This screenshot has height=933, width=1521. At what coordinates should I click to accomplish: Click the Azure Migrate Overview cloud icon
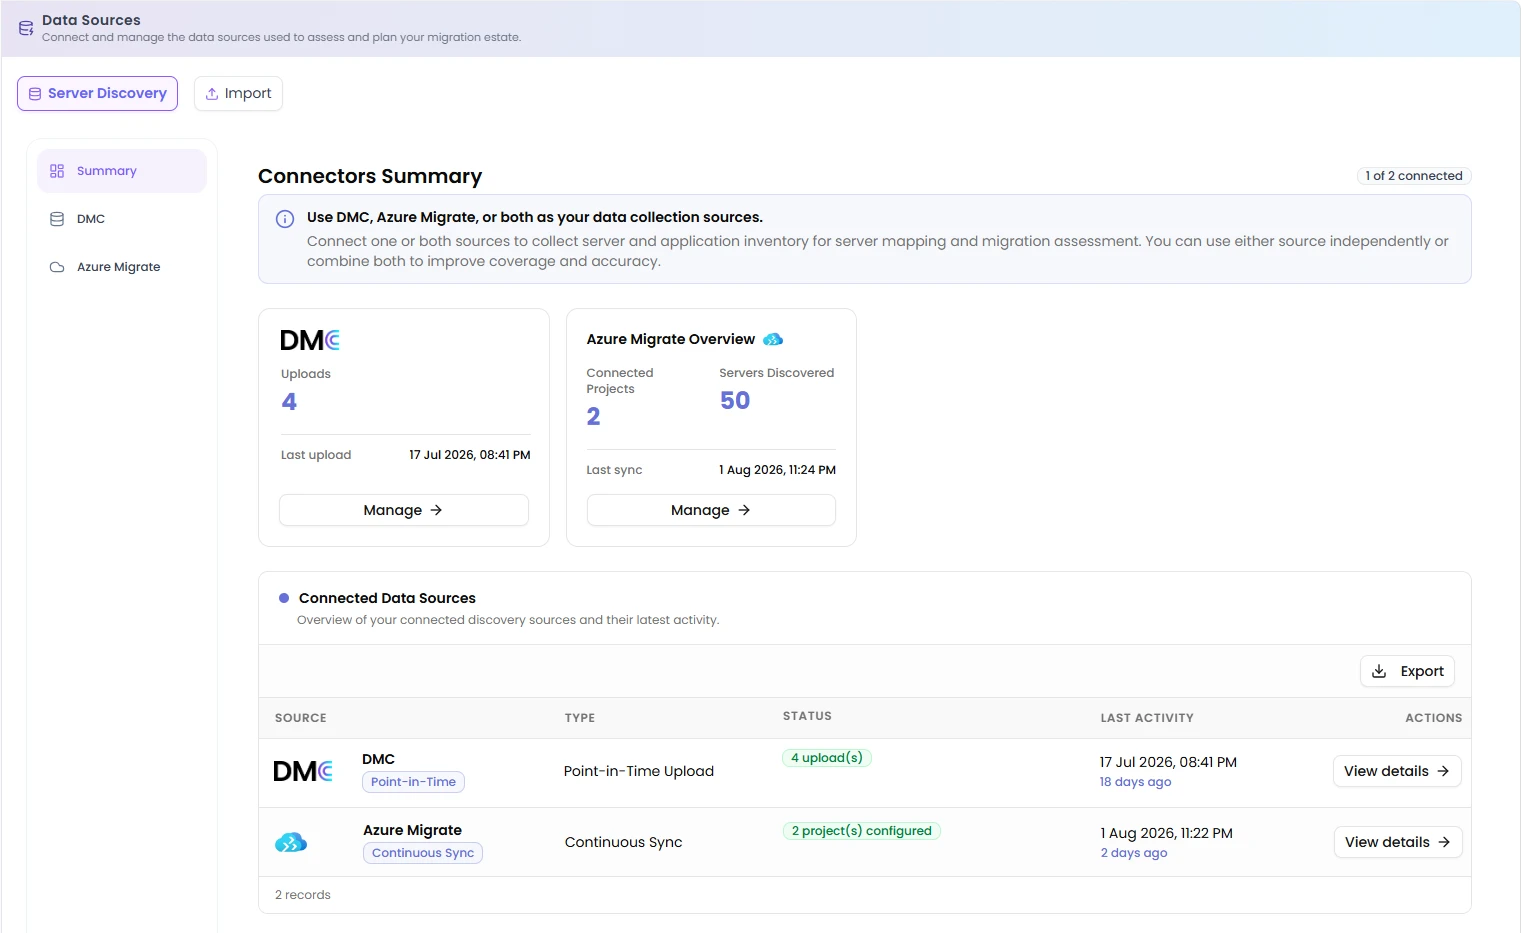pos(773,339)
